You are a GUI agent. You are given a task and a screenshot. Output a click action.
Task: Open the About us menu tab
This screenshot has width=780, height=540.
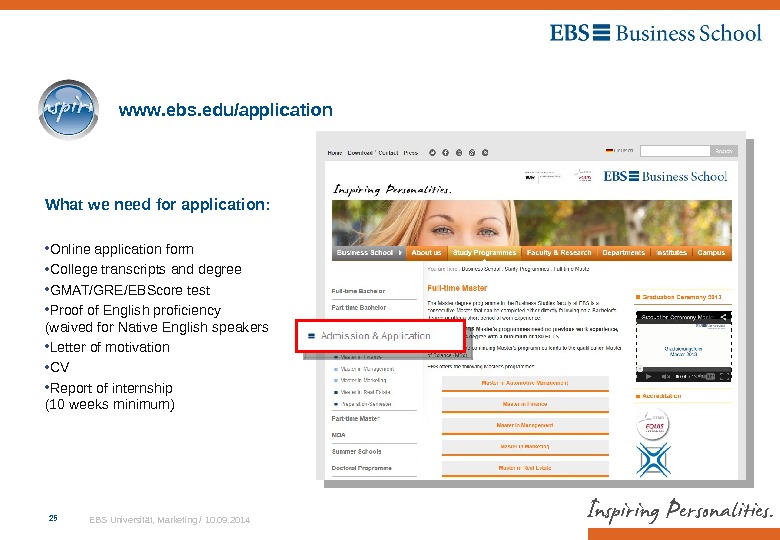point(426,253)
